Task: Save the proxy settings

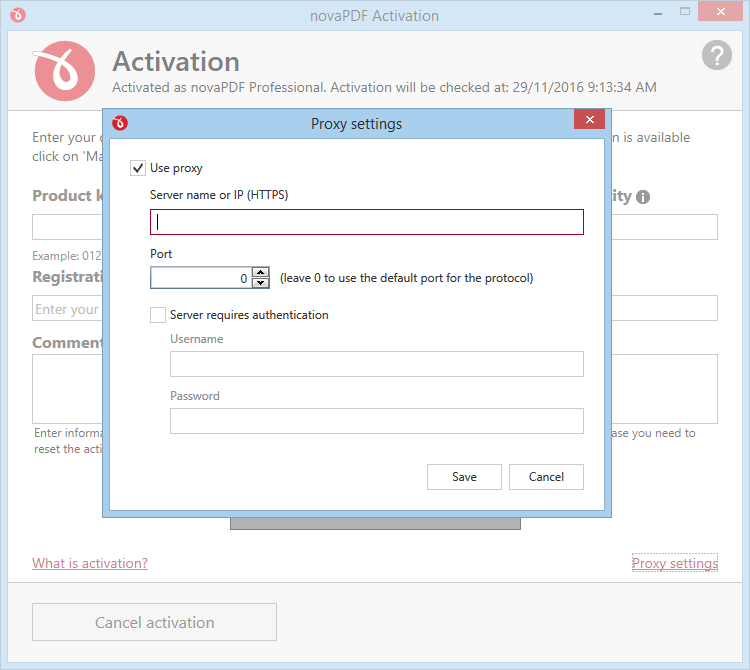Action: (464, 477)
